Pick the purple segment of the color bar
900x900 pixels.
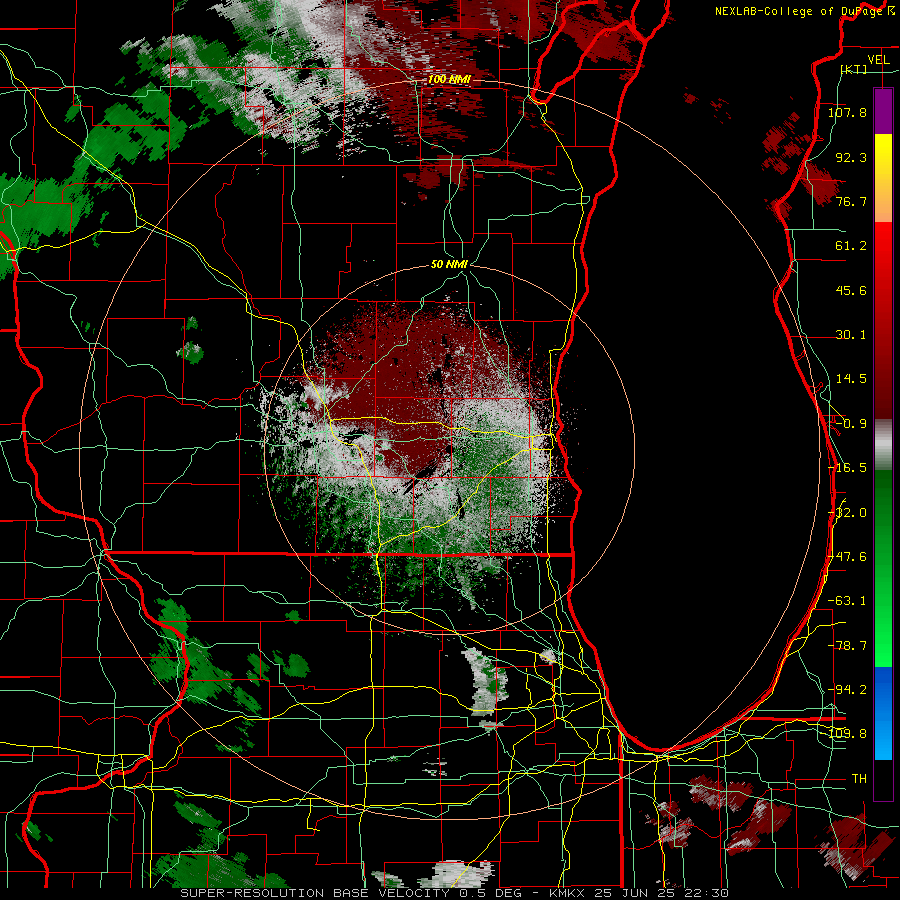[x=883, y=111]
